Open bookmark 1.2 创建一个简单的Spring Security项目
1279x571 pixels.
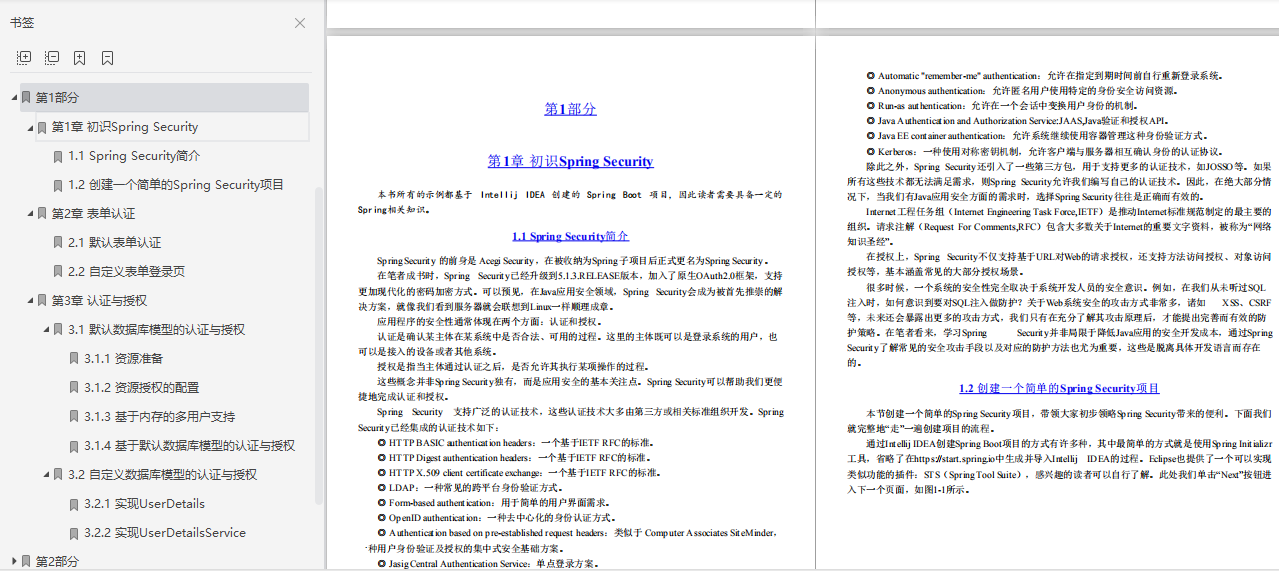coord(176,185)
